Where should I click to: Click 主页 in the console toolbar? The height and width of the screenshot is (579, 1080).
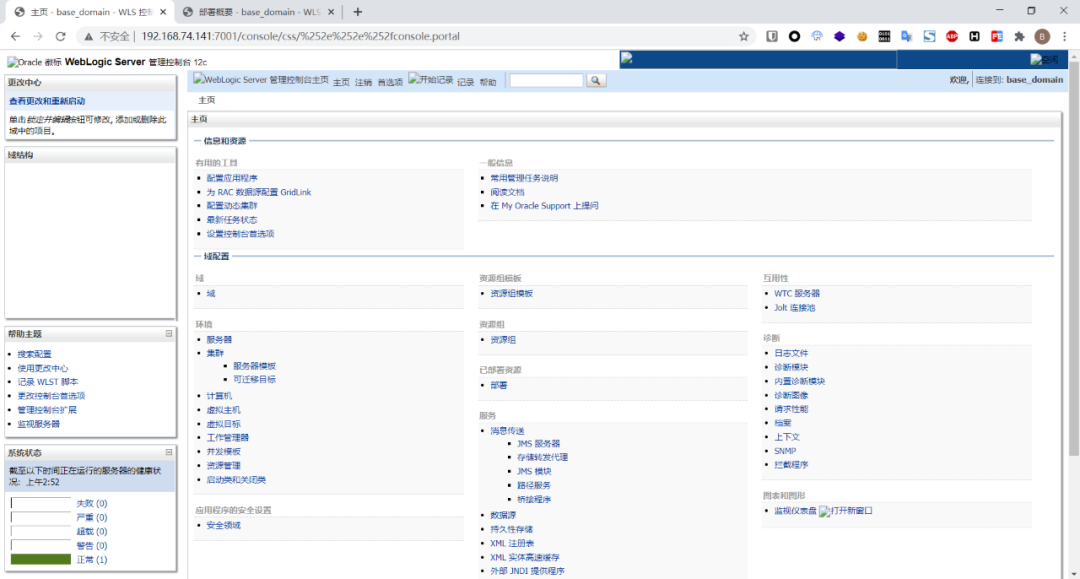pos(341,82)
